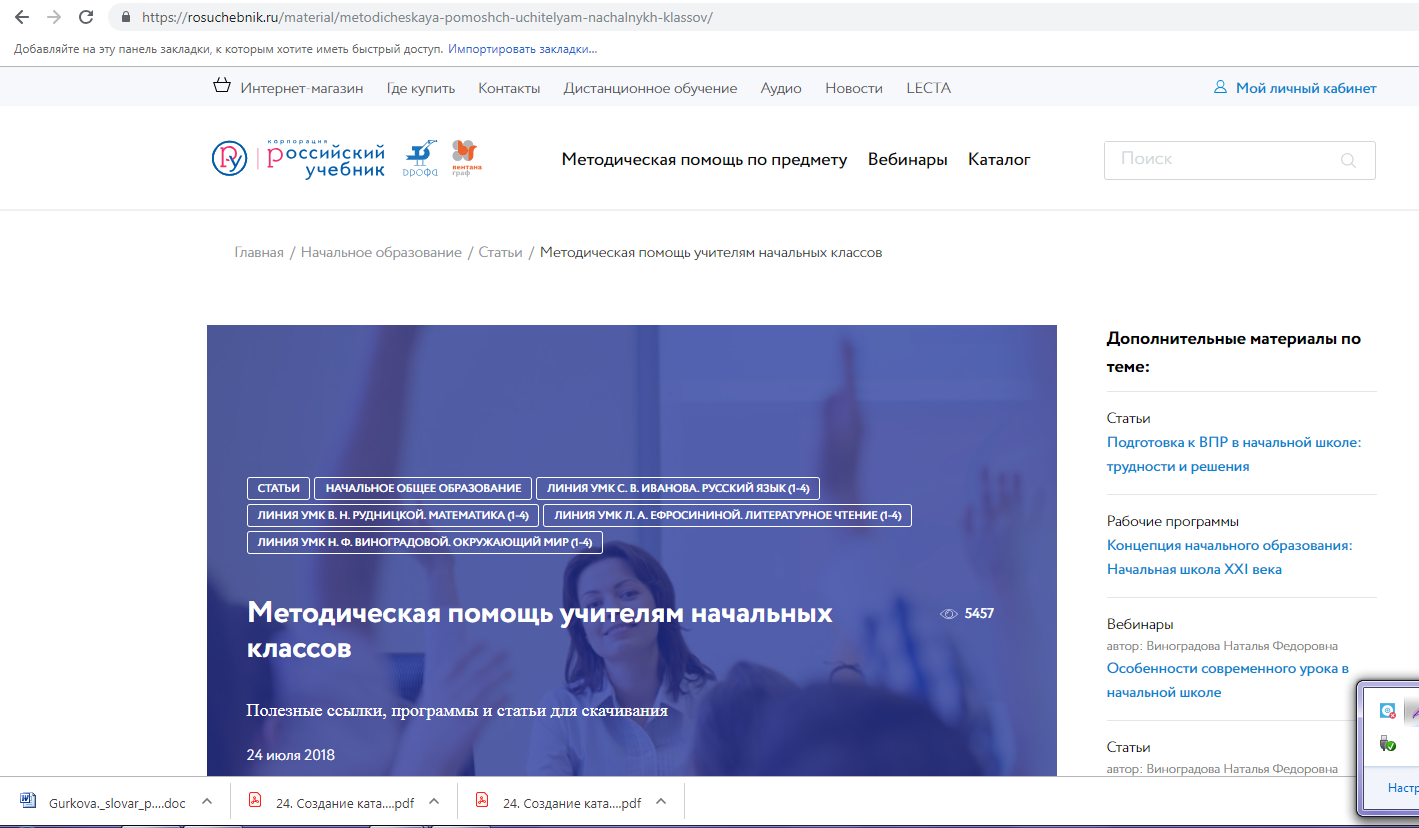Screen dimensions: 1419x828
Task: Expand options for Gurkova._slovar doc download
Action: pyautogui.click(x=207, y=802)
